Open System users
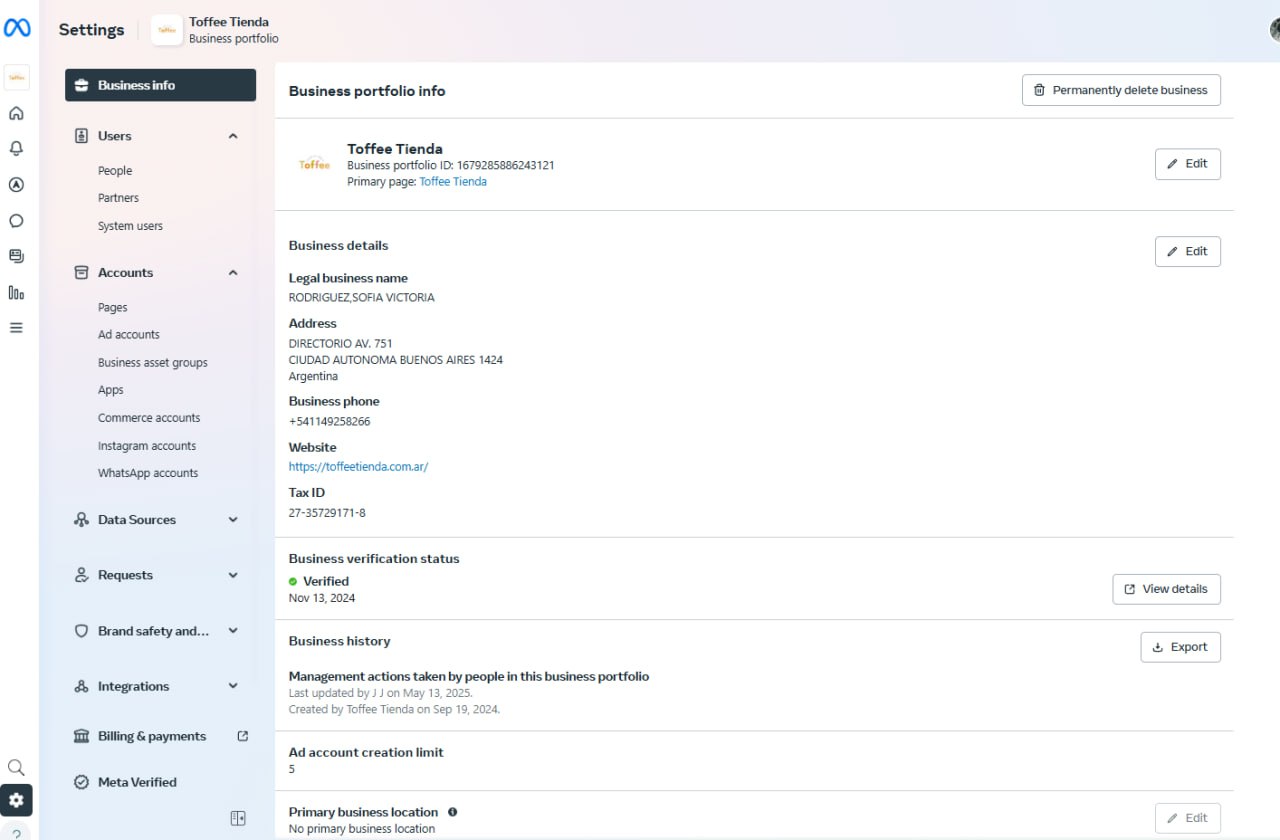 [x=130, y=226]
